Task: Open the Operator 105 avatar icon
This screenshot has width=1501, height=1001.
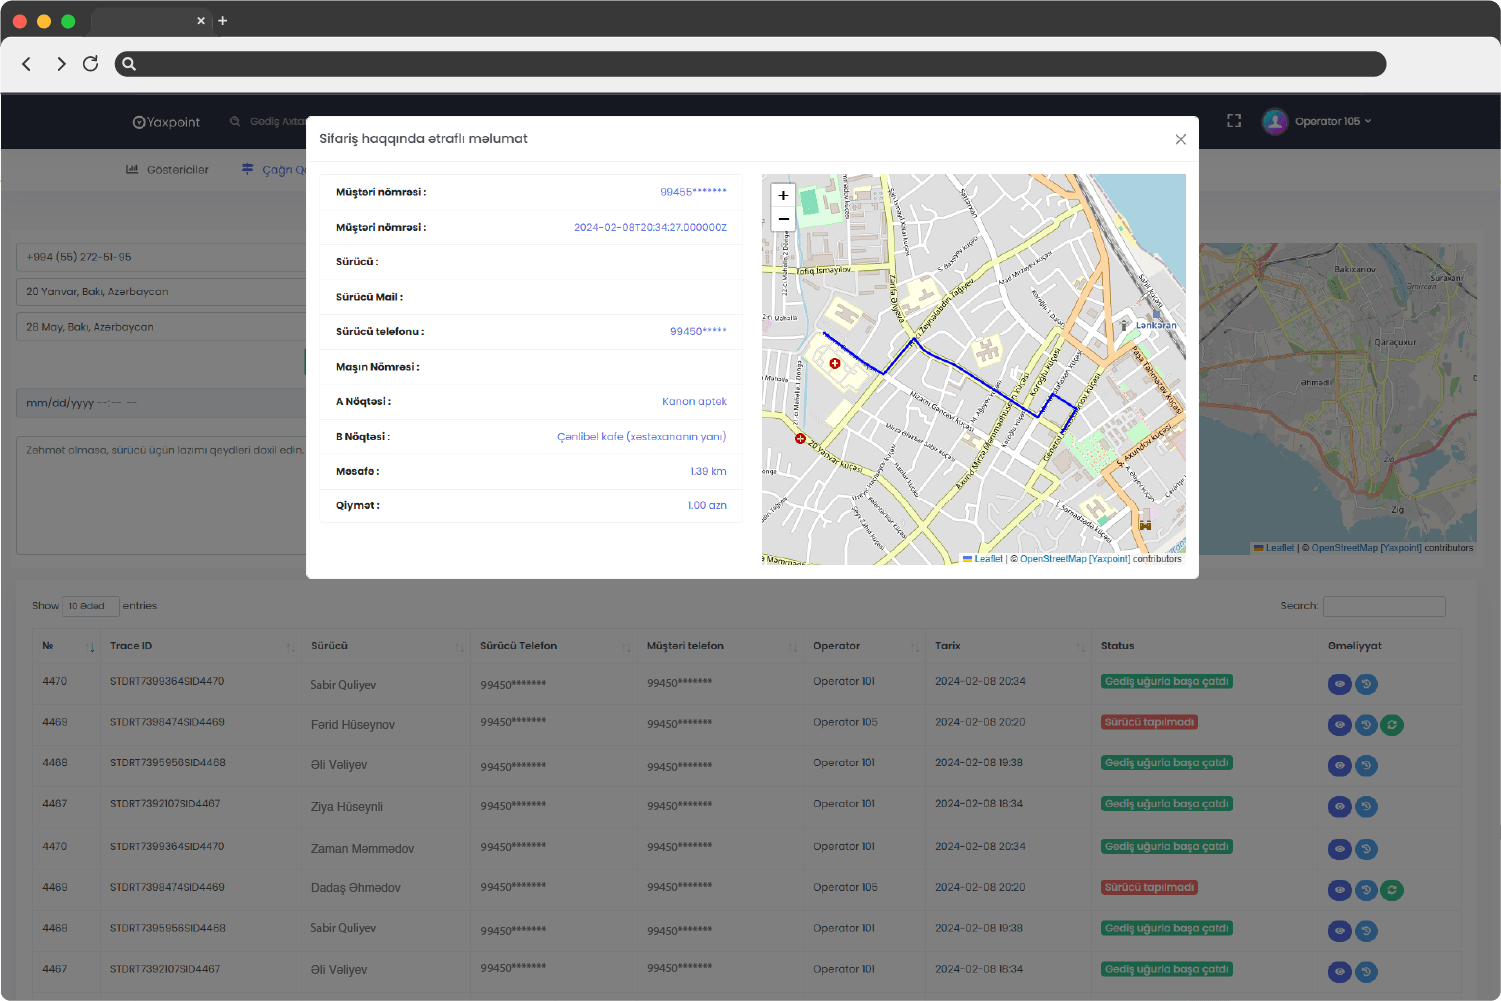Action: click(x=1275, y=121)
